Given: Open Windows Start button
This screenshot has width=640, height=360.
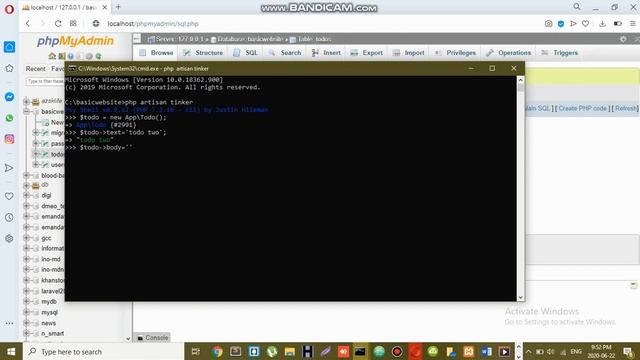Looking at the screenshot, I should 11,352.
